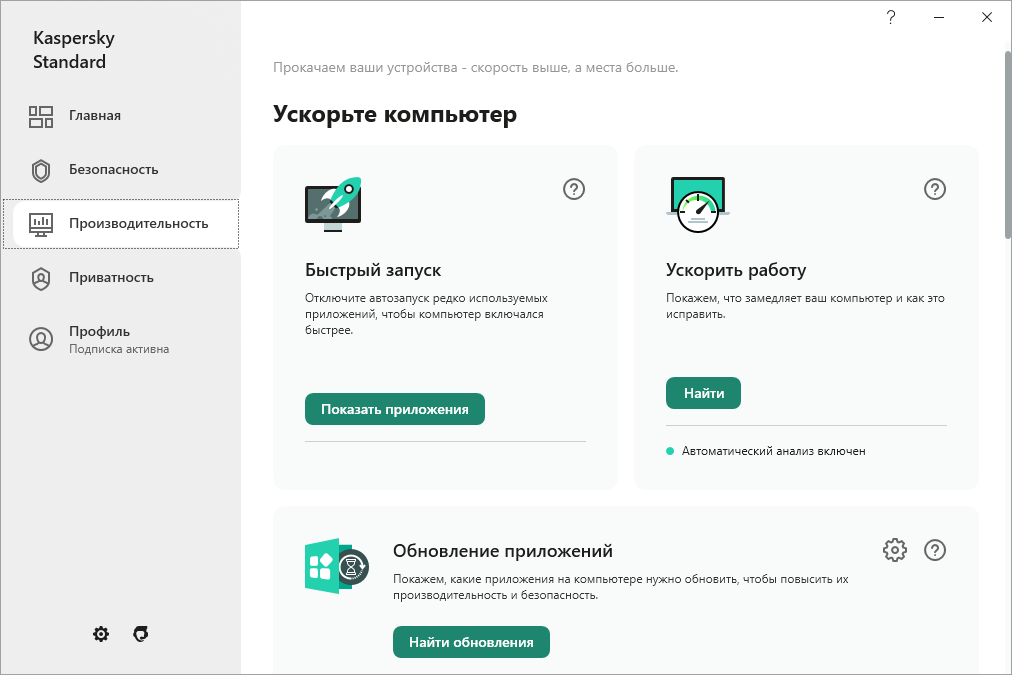This screenshot has width=1012, height=675.
Task: Click the Показать приложения button
Action: 394,409
